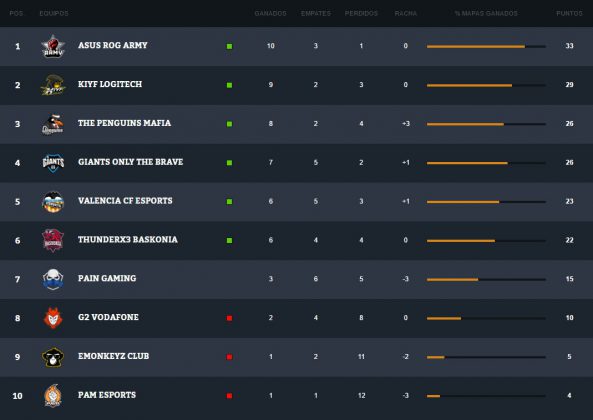This screenshot has width=593, height=420.
Task: Open the KIYF LOGITECH team name
Action: (110, 84)
